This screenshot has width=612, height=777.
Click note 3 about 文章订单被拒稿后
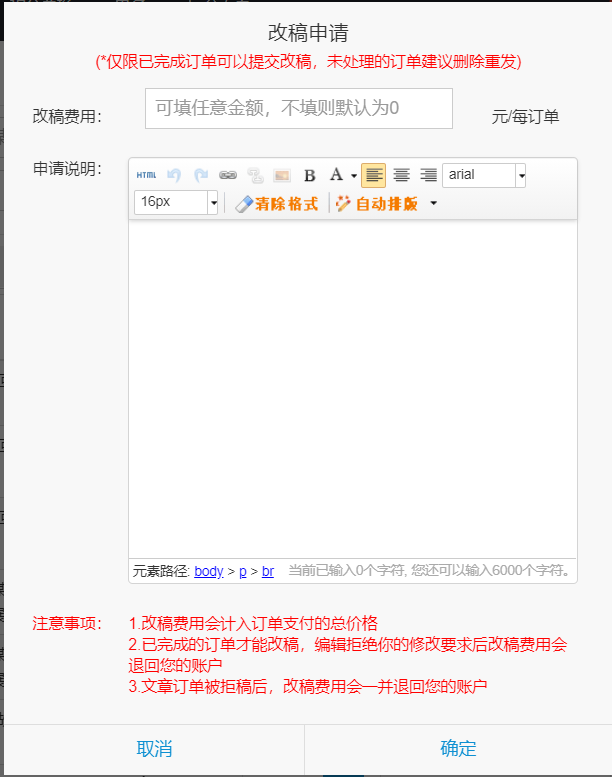(x=308, y=686)
